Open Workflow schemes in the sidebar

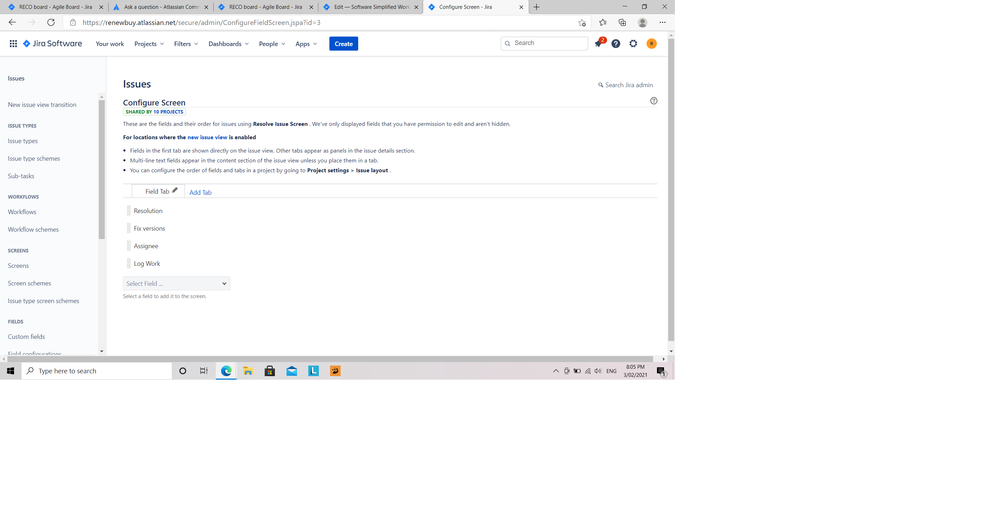click(x=33, y=229)
